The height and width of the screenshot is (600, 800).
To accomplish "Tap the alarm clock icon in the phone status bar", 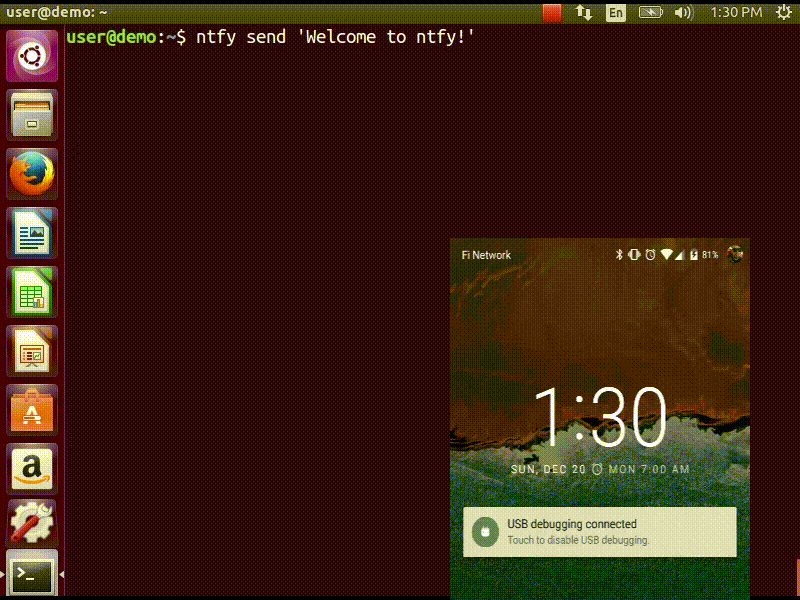I will pyautogui.click(x=651, y=255).
